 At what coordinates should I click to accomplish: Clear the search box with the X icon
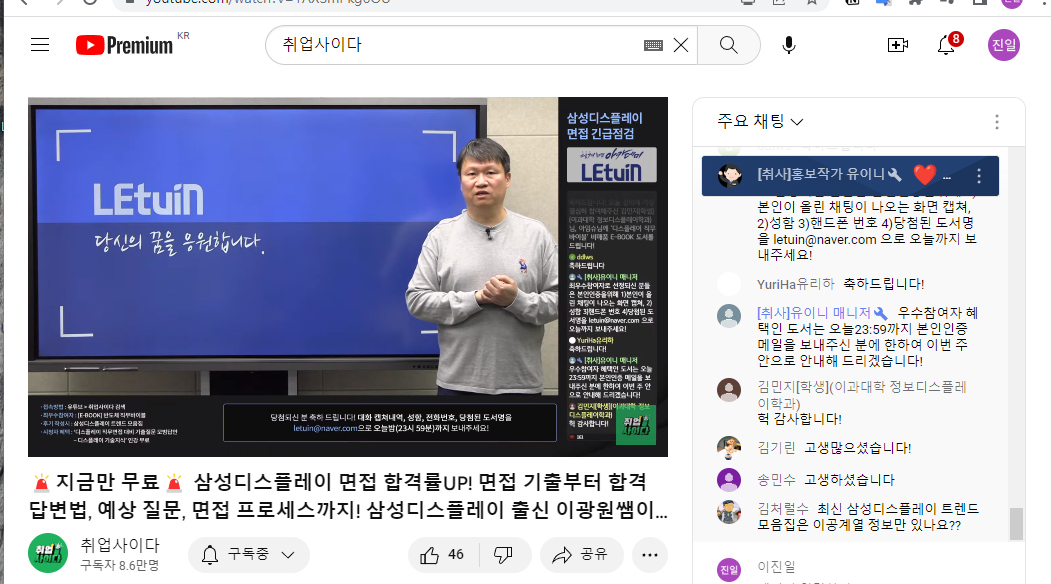pyautogui.click(x=681, y=45)
